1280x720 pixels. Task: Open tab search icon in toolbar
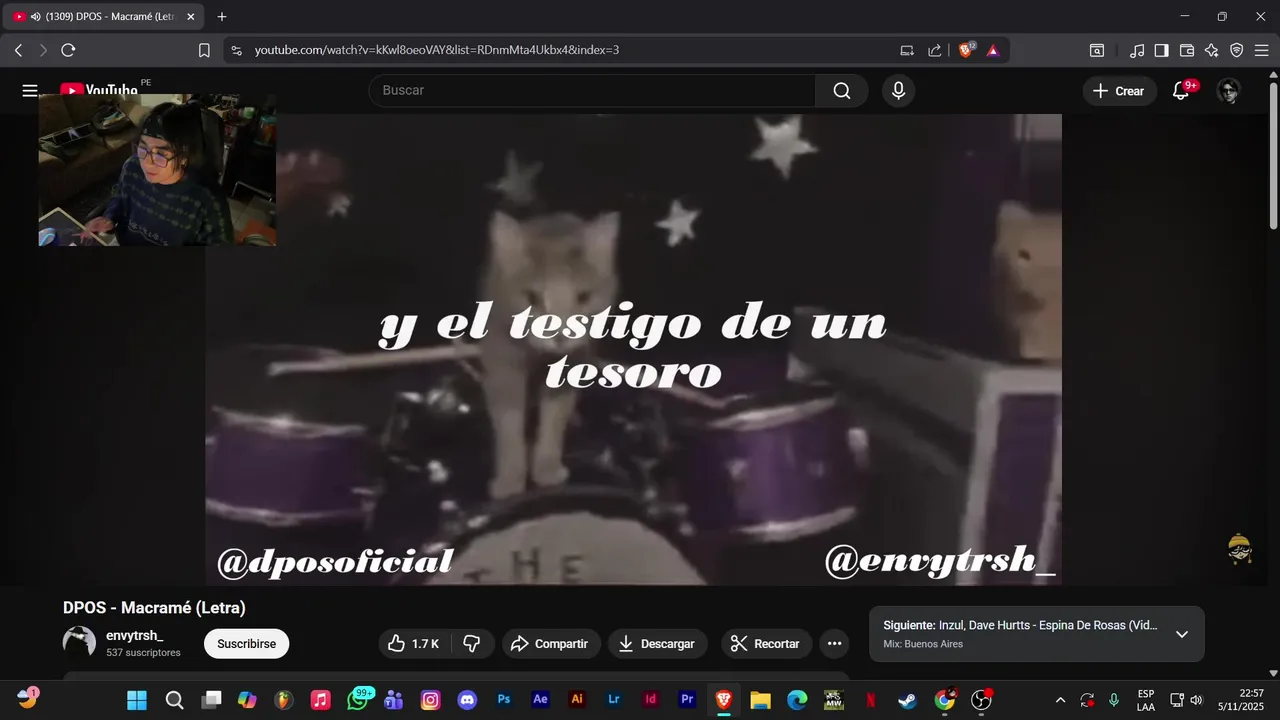coord(1097,50)
